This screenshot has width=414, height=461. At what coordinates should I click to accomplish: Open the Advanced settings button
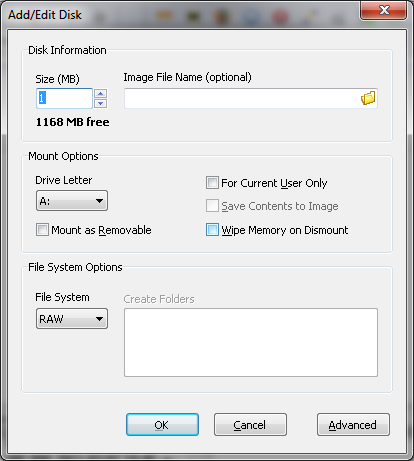[x=353, y=425]
